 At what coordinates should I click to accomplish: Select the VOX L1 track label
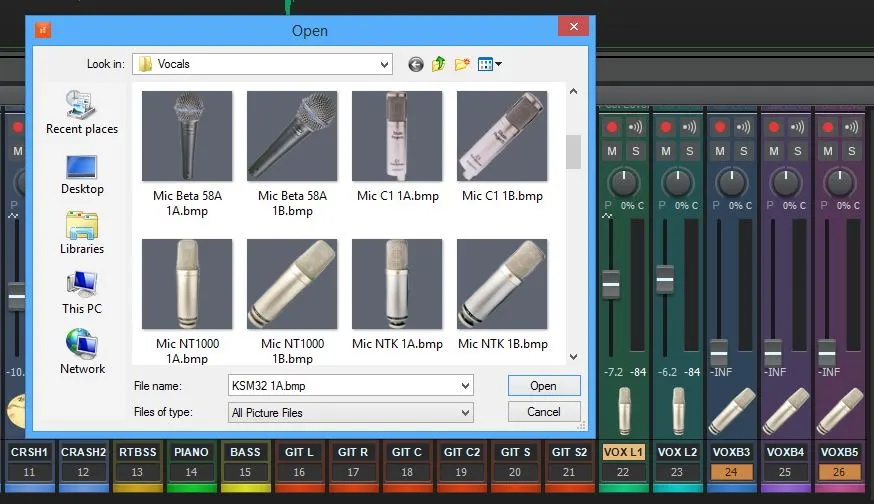(623, 452)
